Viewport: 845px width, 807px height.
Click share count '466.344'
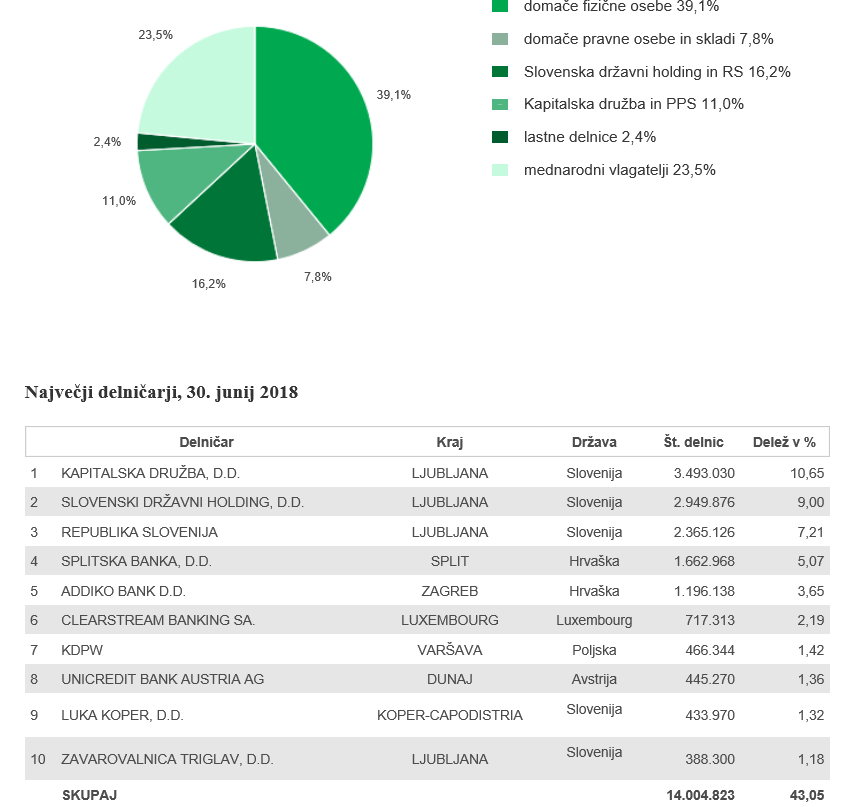tap(710, 650)
